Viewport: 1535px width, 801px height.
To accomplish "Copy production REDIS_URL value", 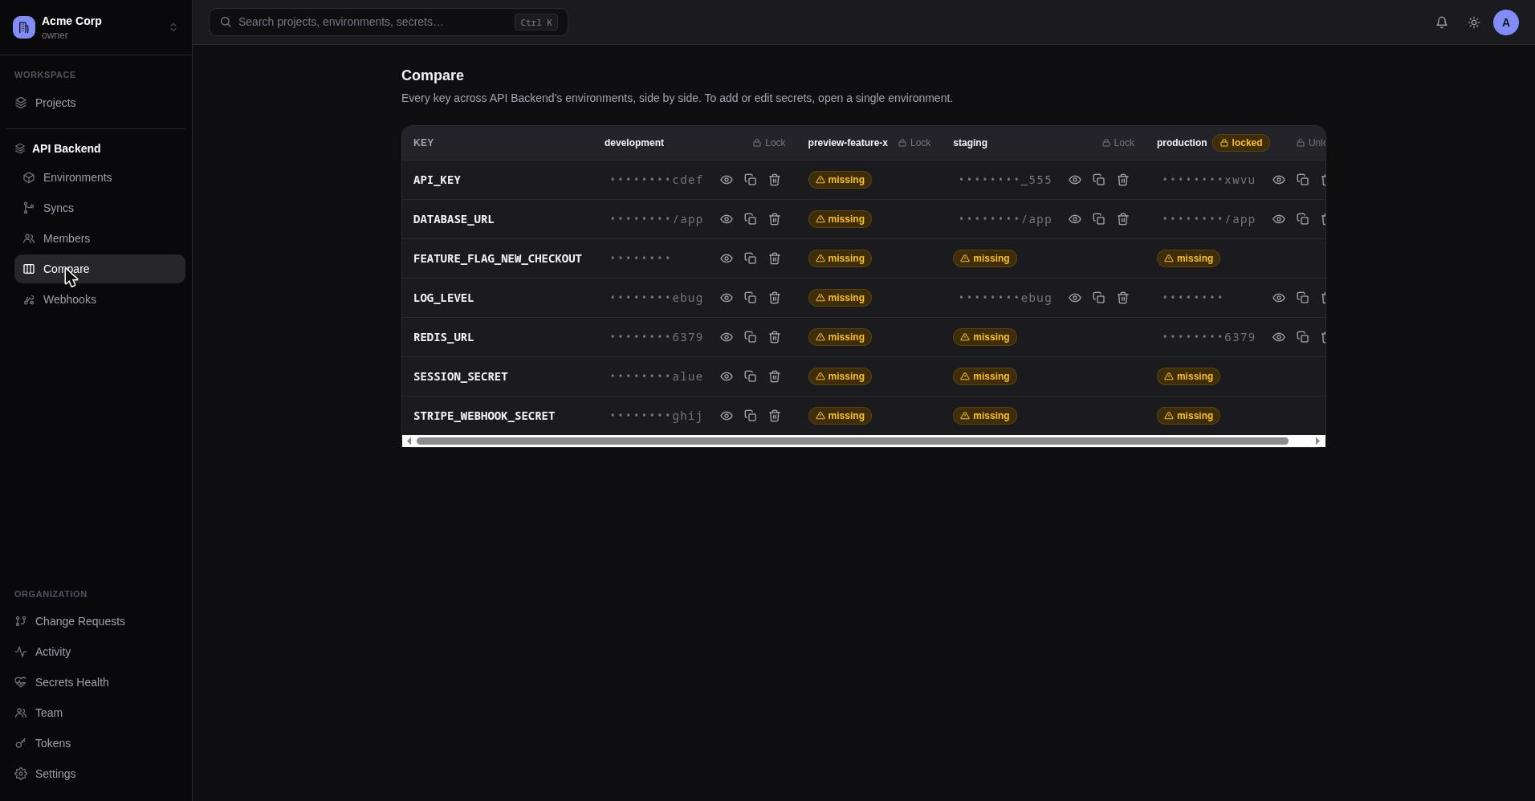I will tap(1302, 337).
